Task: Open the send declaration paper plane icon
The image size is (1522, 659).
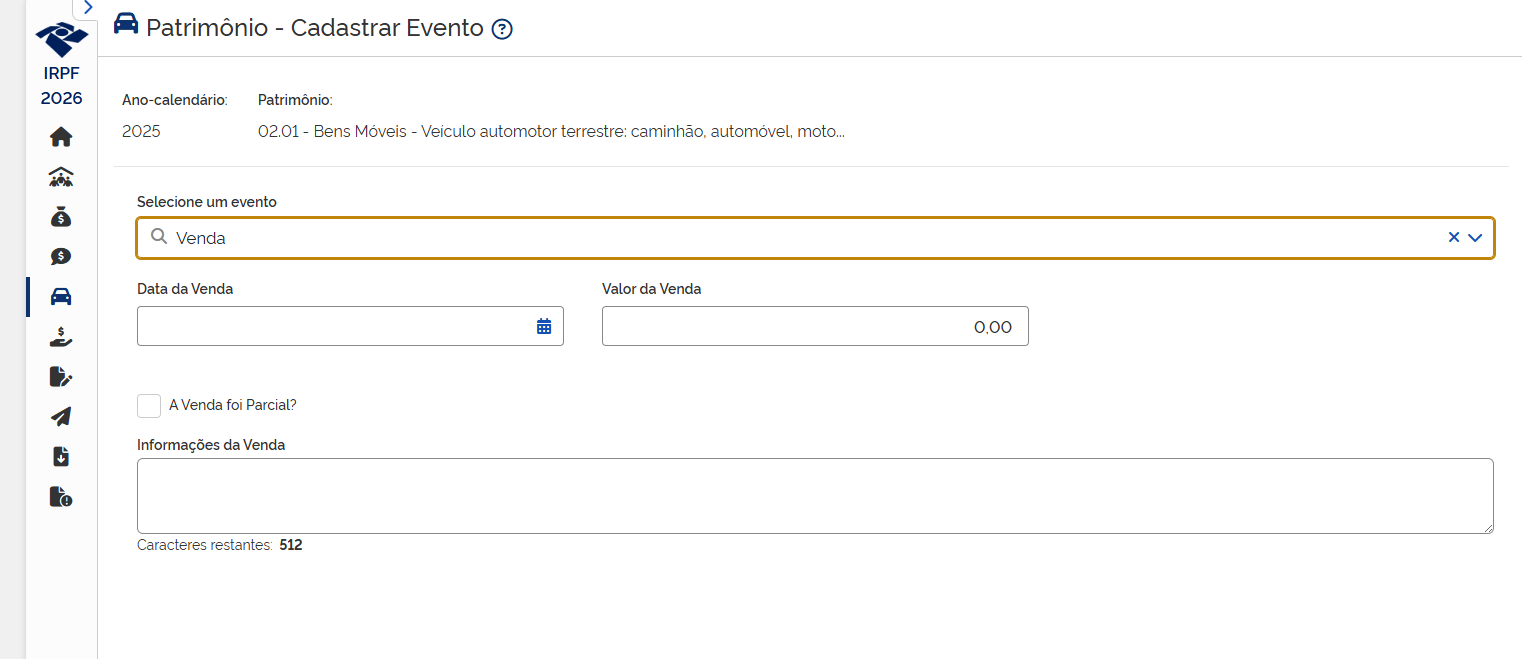Action: (x=60, y=416)
